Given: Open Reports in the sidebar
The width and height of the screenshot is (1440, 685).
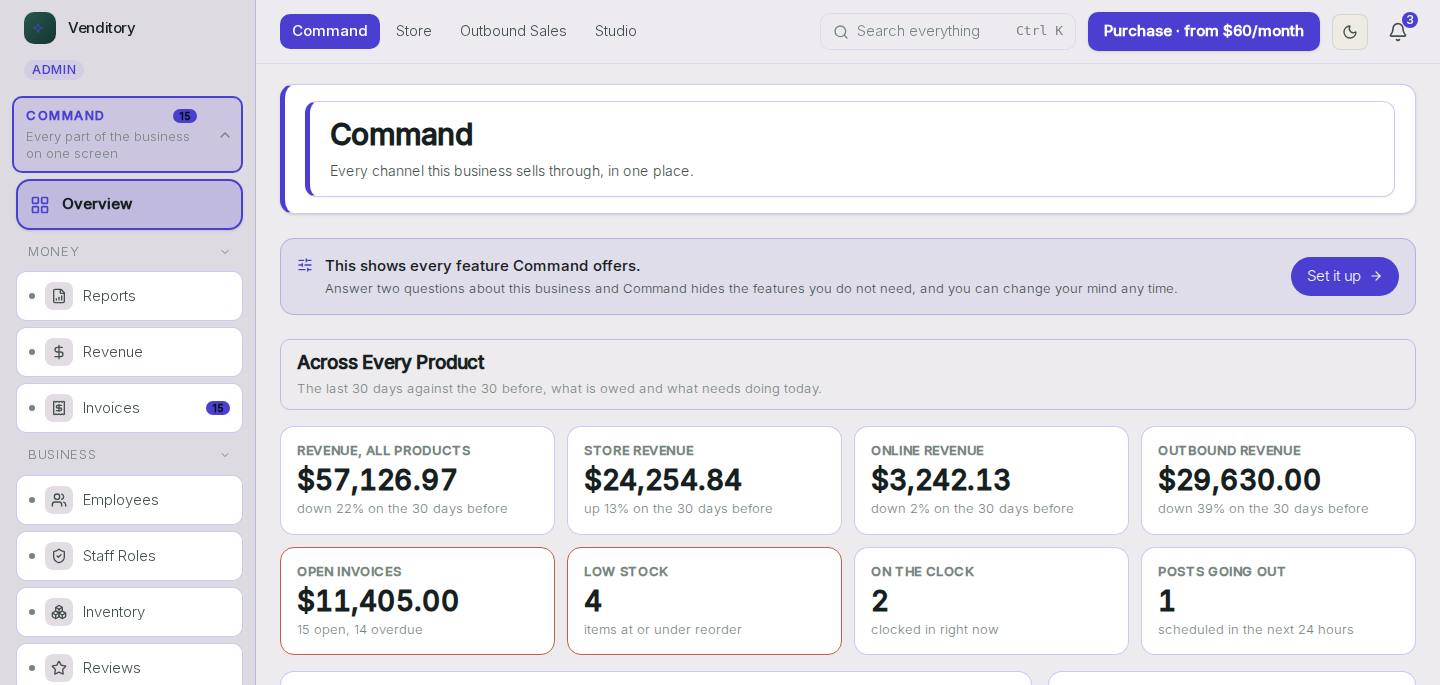Looking at the screenshot, I should [129, 296].
